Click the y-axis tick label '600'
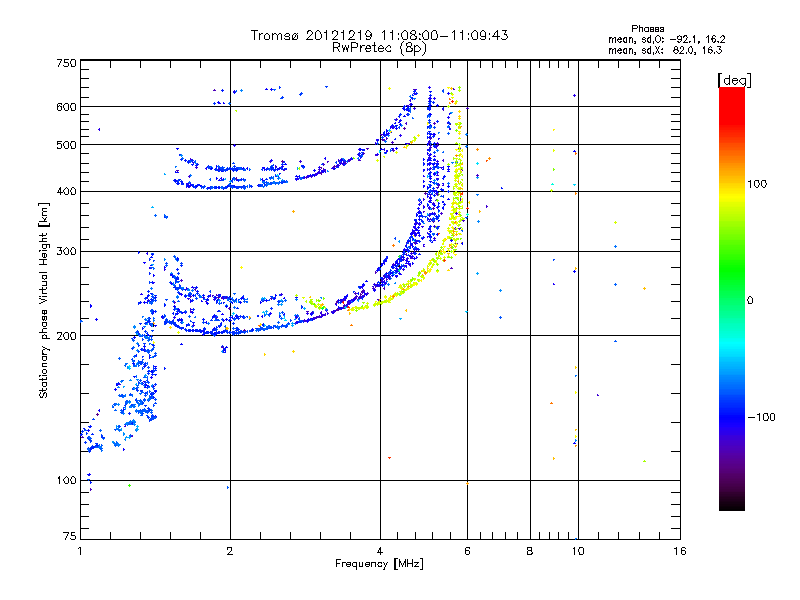This screenshot has width=800, height=600. [x=66, y=107]
